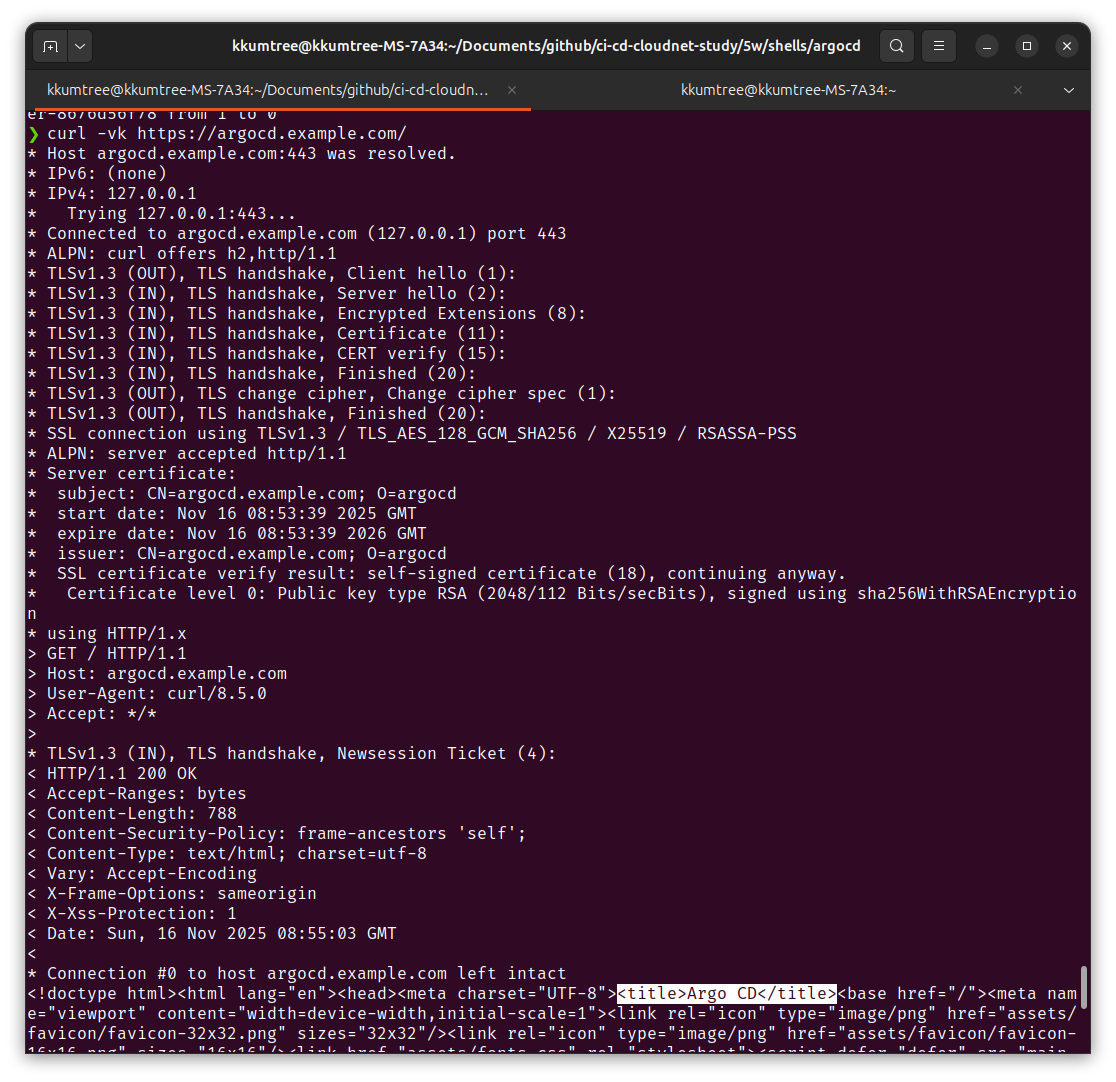Click the 'Server certificate:' line
The width and height of the screenshot is (1116, 1082).
tap(132, 474)
